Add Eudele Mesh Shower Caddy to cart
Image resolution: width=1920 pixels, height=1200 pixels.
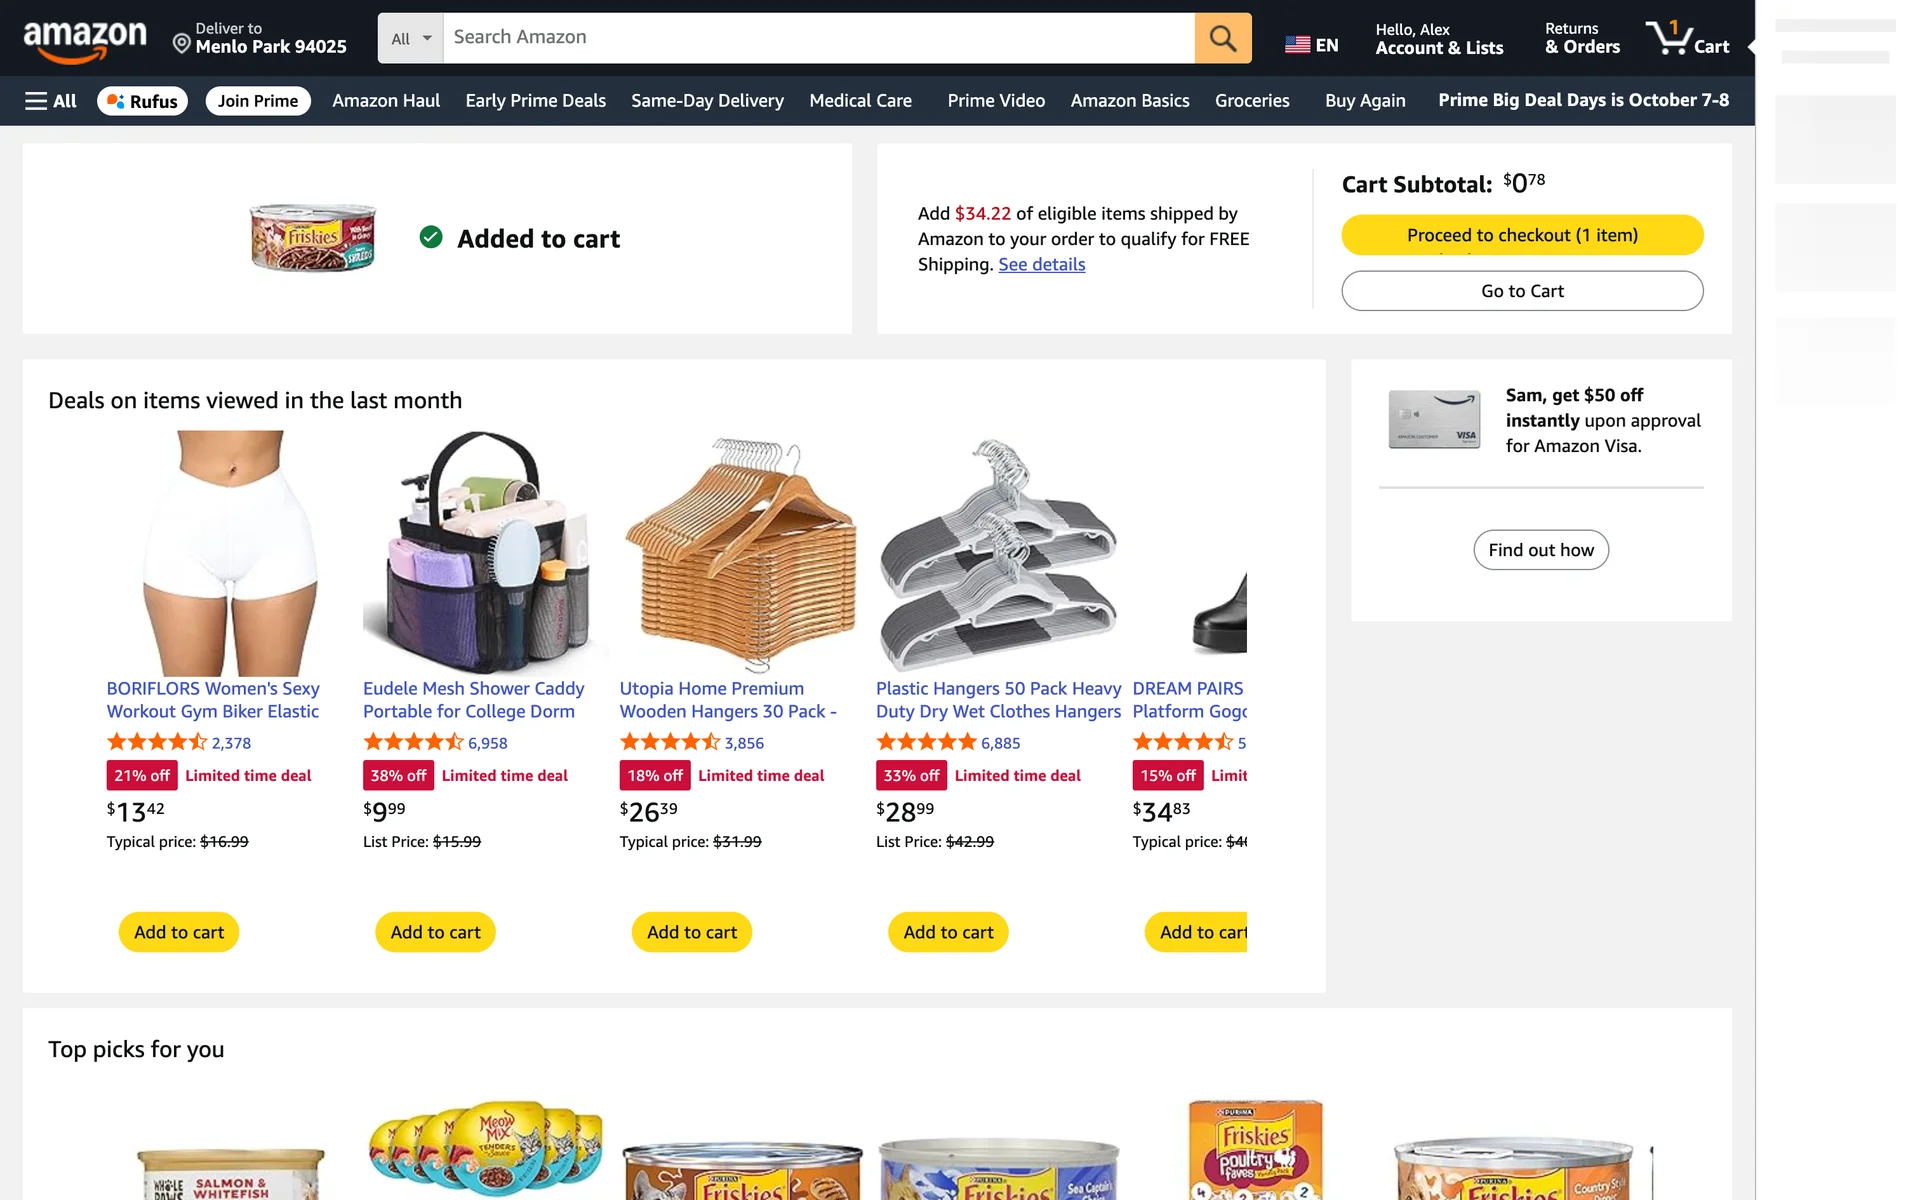435,932
